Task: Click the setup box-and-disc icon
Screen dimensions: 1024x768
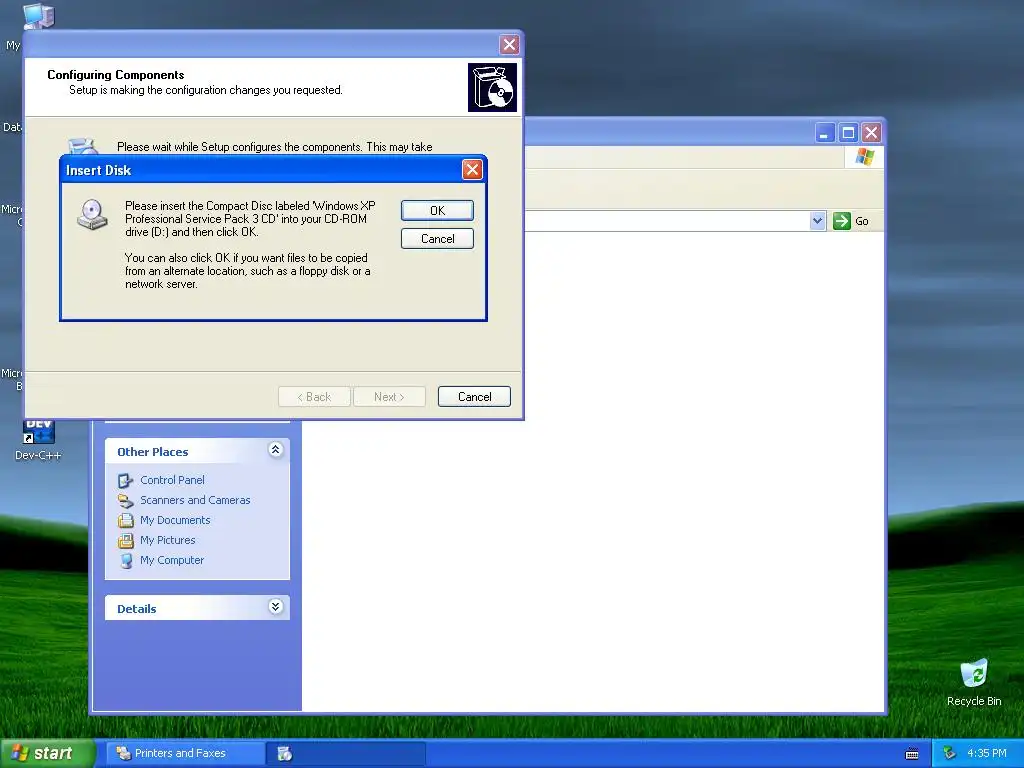Action: click(x=492, y=88)
